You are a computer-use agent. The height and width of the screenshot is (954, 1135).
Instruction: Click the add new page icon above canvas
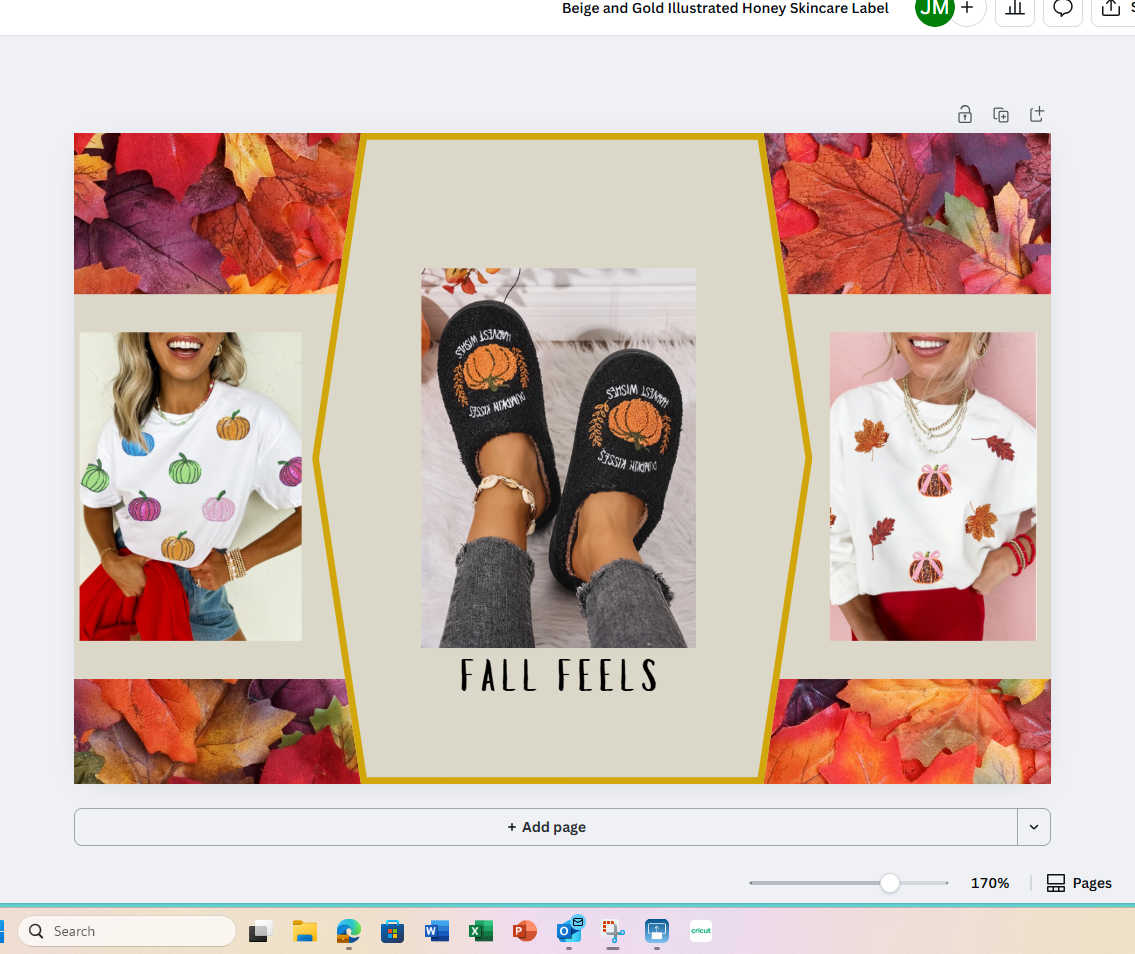[1036, 114]
